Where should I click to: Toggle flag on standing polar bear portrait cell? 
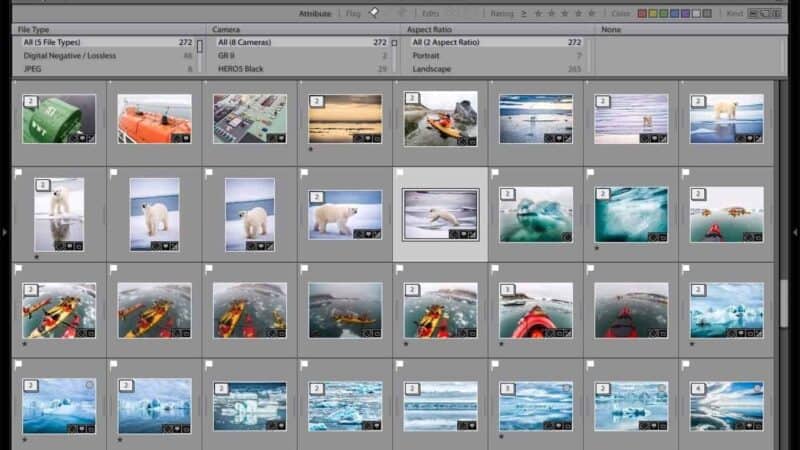[x=18, y=173]
